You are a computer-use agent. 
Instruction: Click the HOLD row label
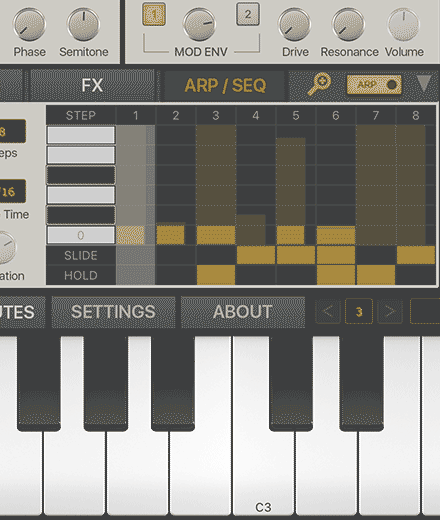(81, 275)
